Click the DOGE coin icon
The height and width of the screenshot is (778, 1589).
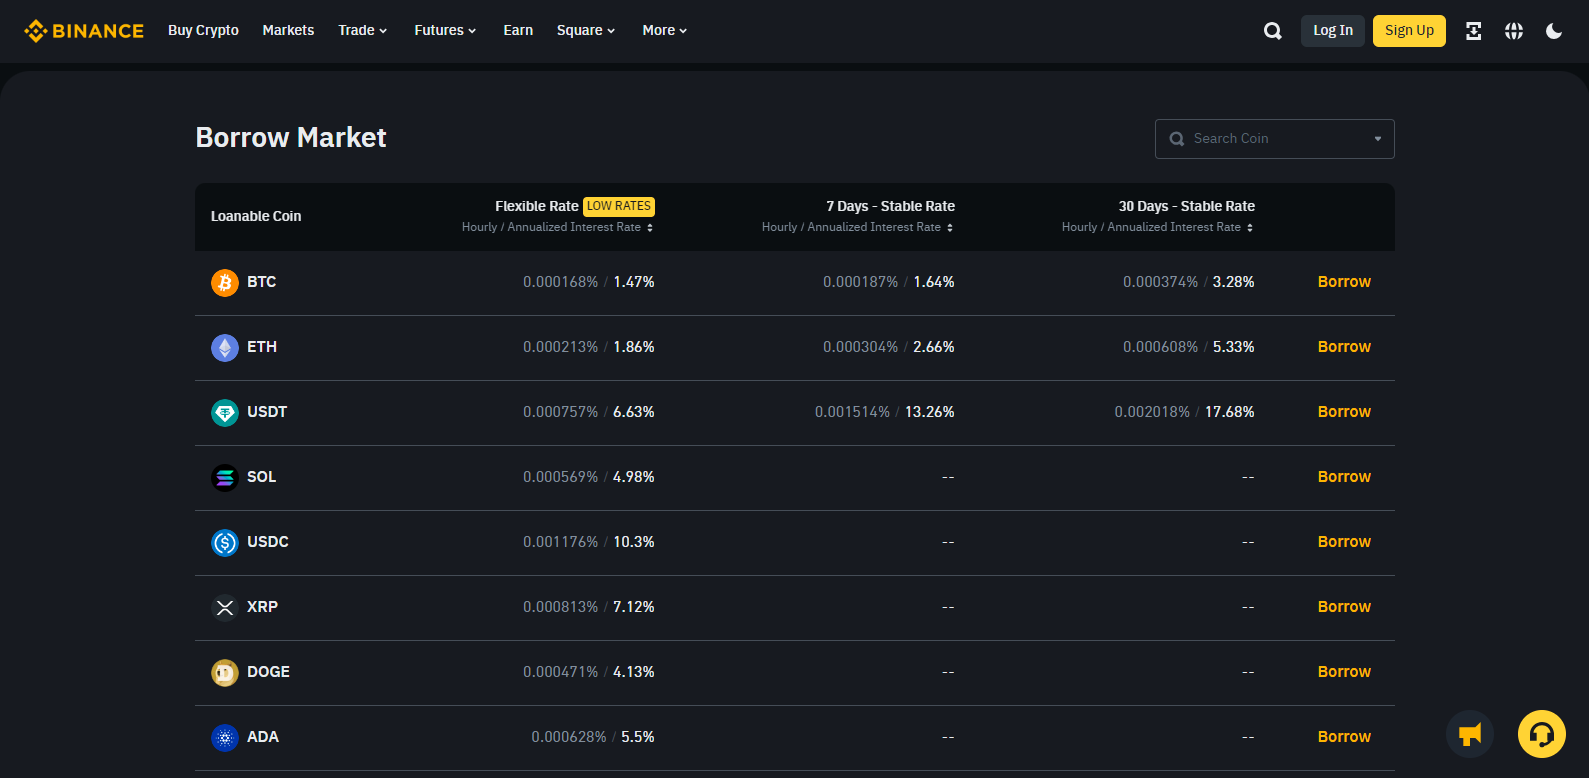[225, 673]
